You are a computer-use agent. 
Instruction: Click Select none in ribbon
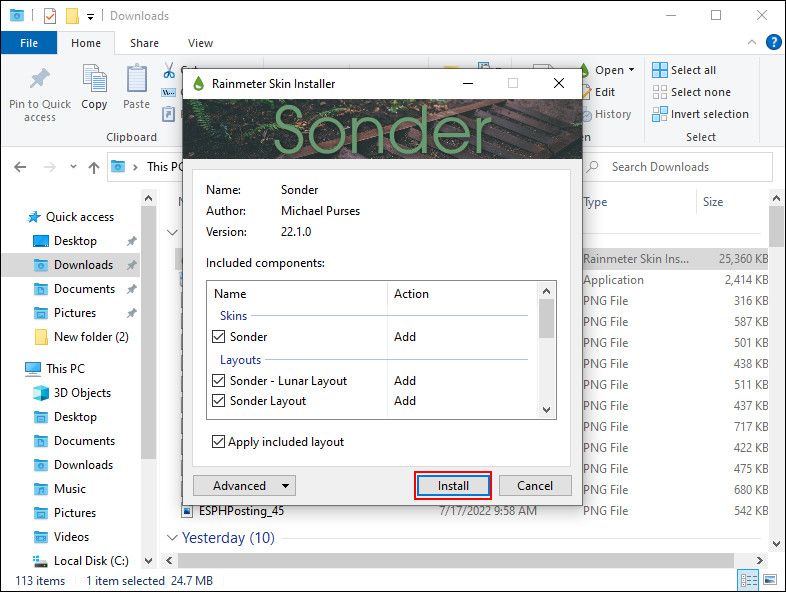click(x=691, y=92)
